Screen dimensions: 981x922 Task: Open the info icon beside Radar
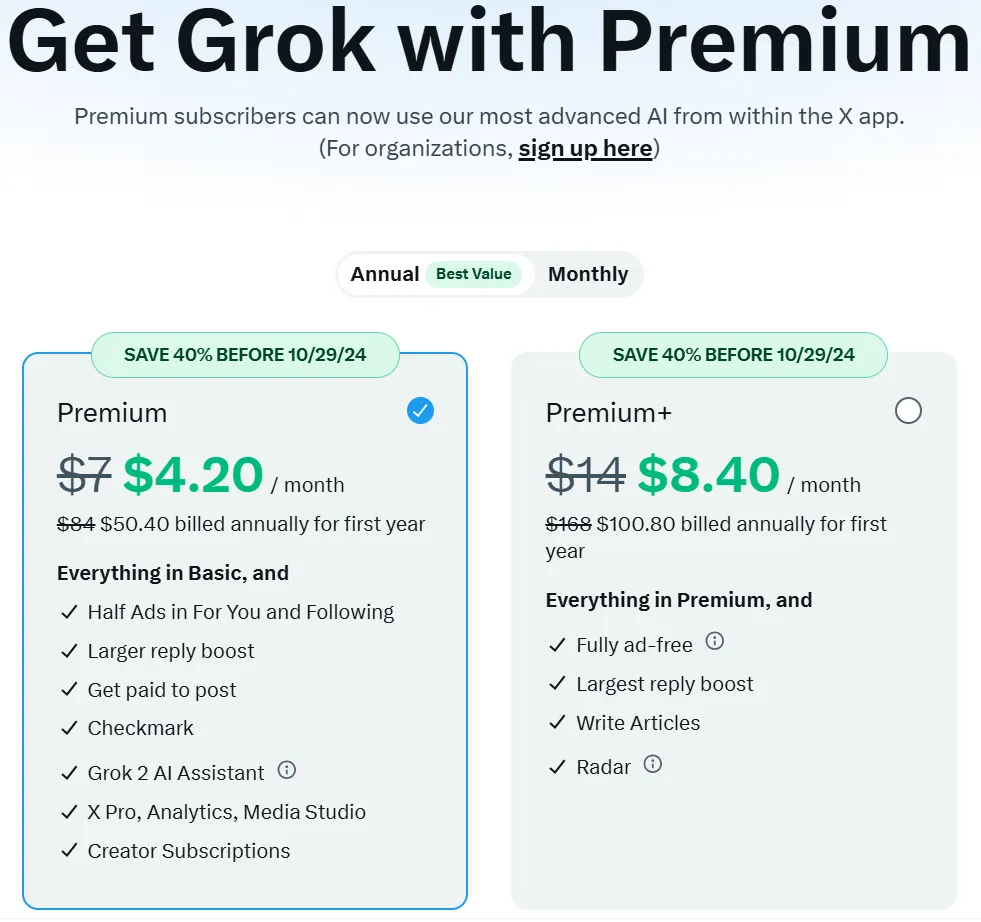coord(653,764)
